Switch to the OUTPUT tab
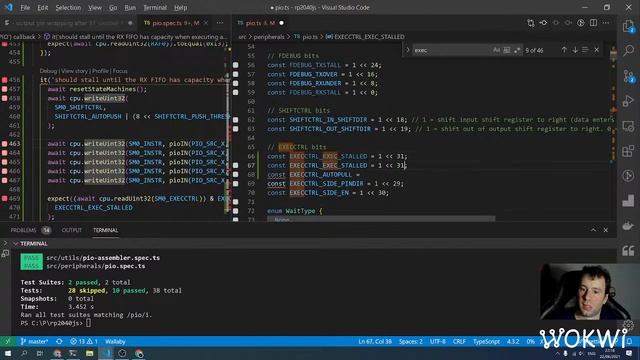The height and width of the screenshot is (360, 640). tap(71, 230)
